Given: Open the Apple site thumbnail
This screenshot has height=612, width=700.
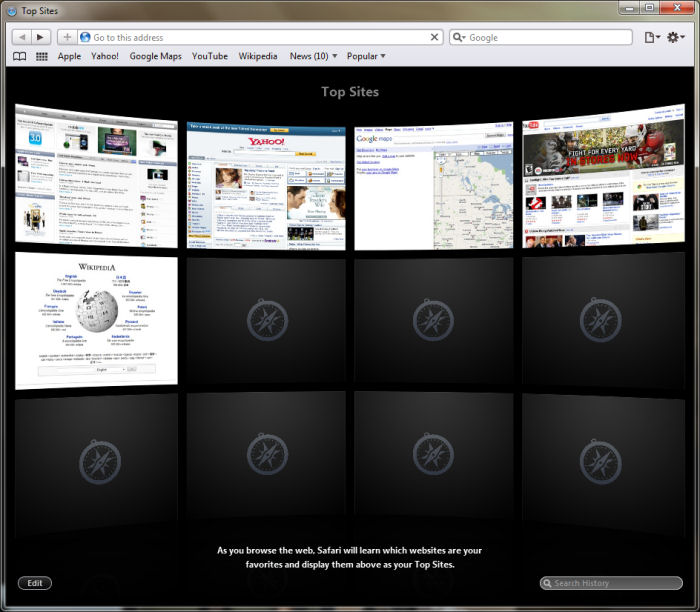Looking at the screenshot, I should tap(96, 176).
